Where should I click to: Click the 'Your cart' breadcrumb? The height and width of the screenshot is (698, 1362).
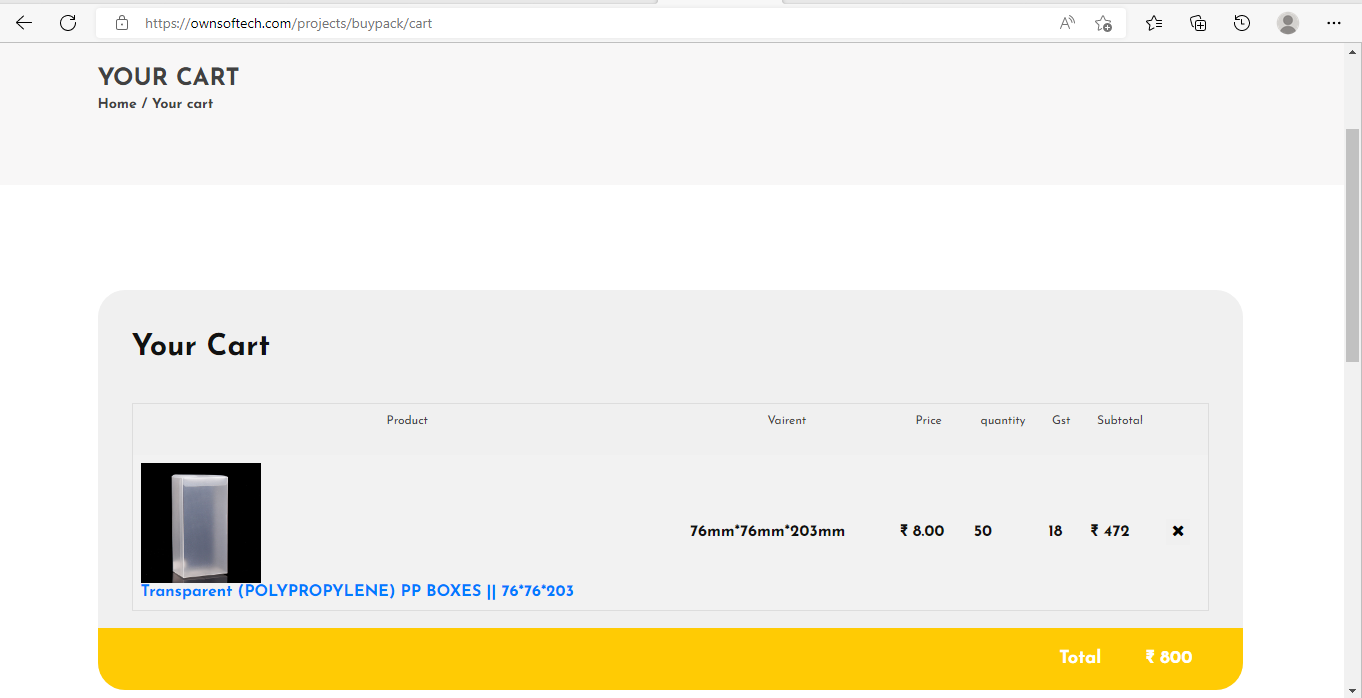(x=182, y=103)
